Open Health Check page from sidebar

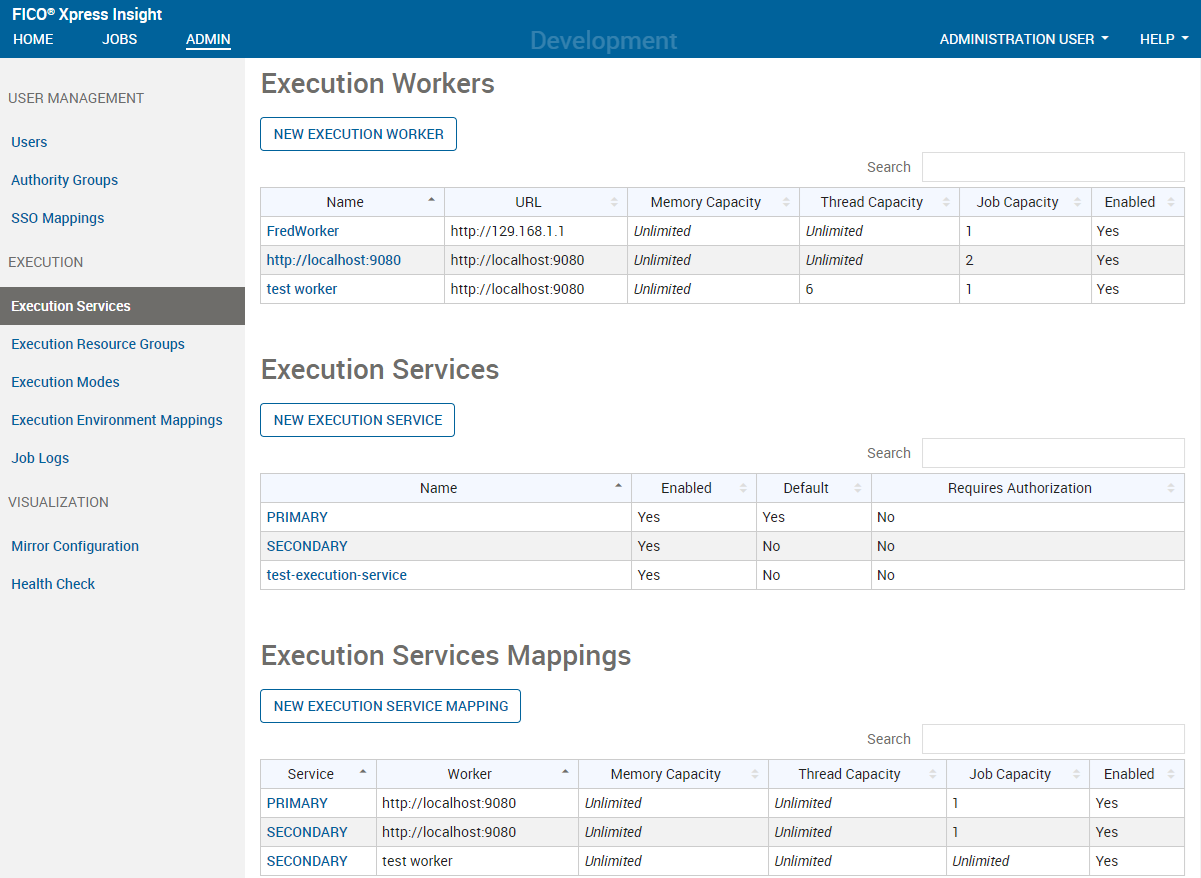[x=53, y=584]
